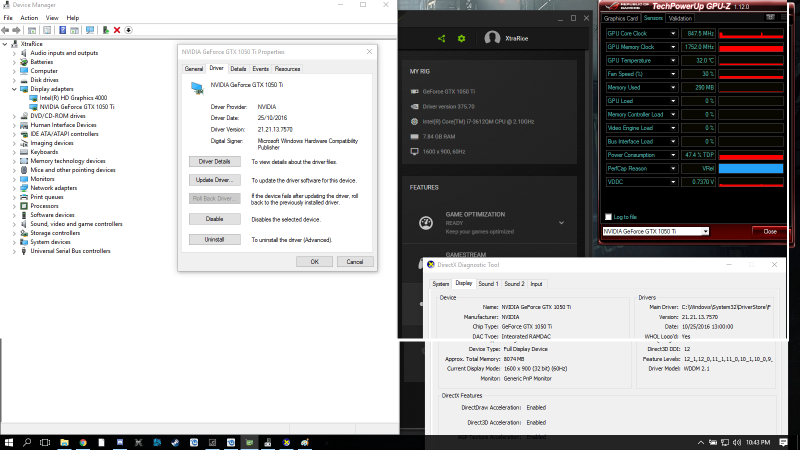Click Driver version 375.70 in My Rig

448,107
